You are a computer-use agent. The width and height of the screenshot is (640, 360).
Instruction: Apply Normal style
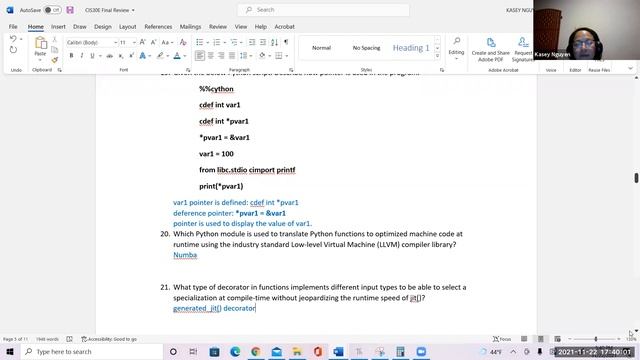[x=321, y=48]
